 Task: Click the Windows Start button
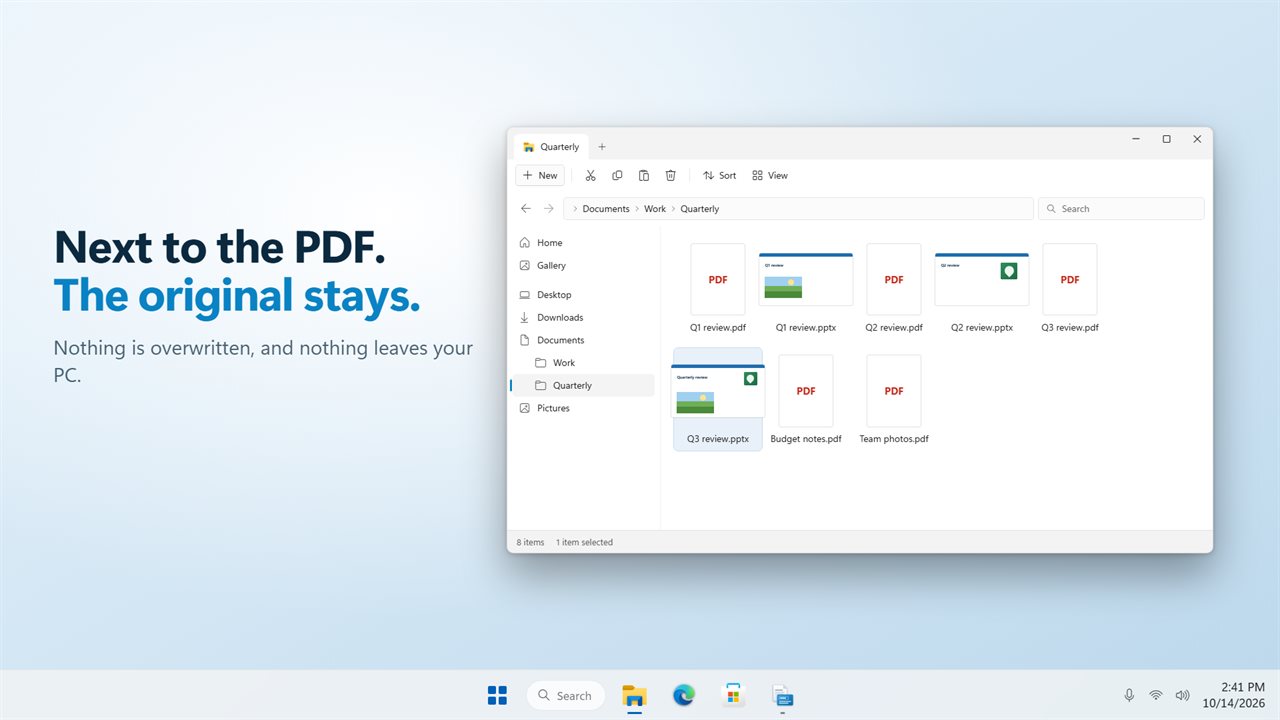(497, 695)
